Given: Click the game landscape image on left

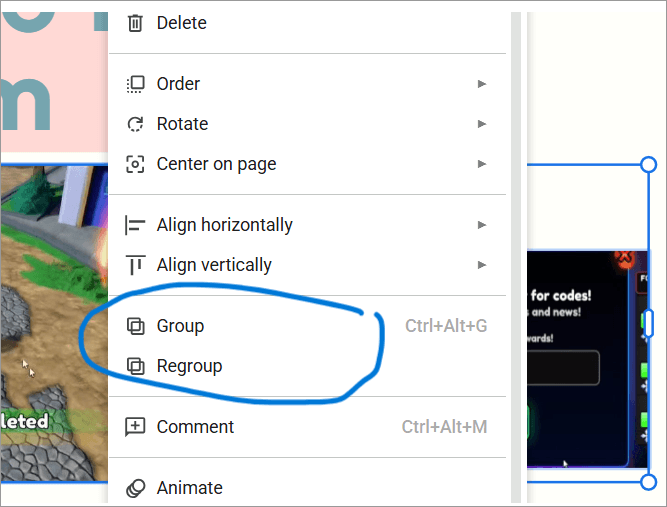Looking at the screenshot, I should click(54, 324).
